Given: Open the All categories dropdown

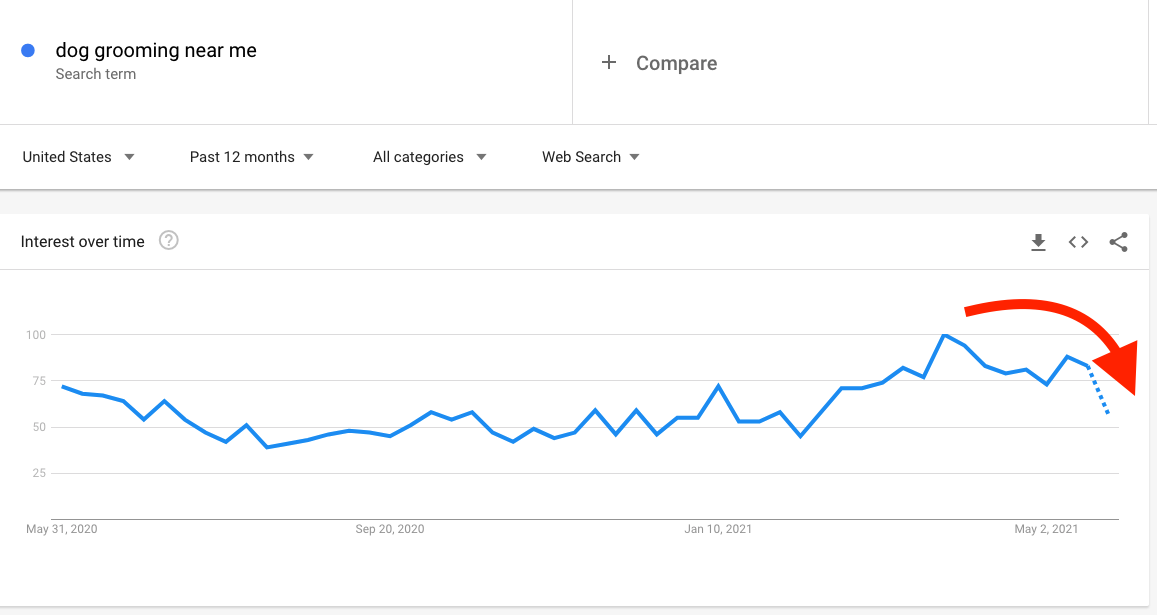Looking at the screenshot, I should [x=429, y=157].
